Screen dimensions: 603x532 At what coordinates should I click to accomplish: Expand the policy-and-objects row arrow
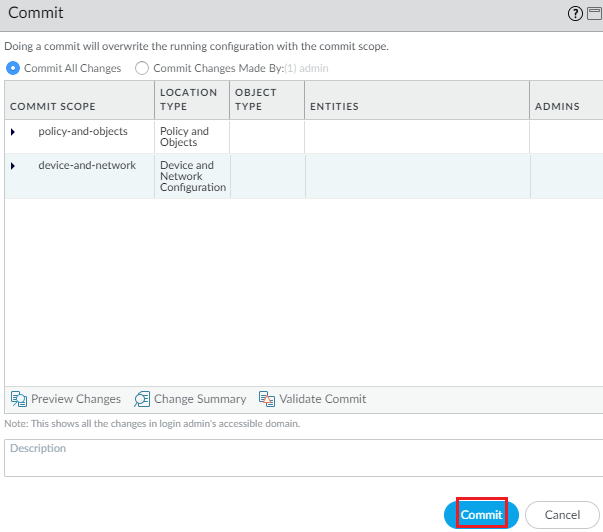click(x=13, y=132)
